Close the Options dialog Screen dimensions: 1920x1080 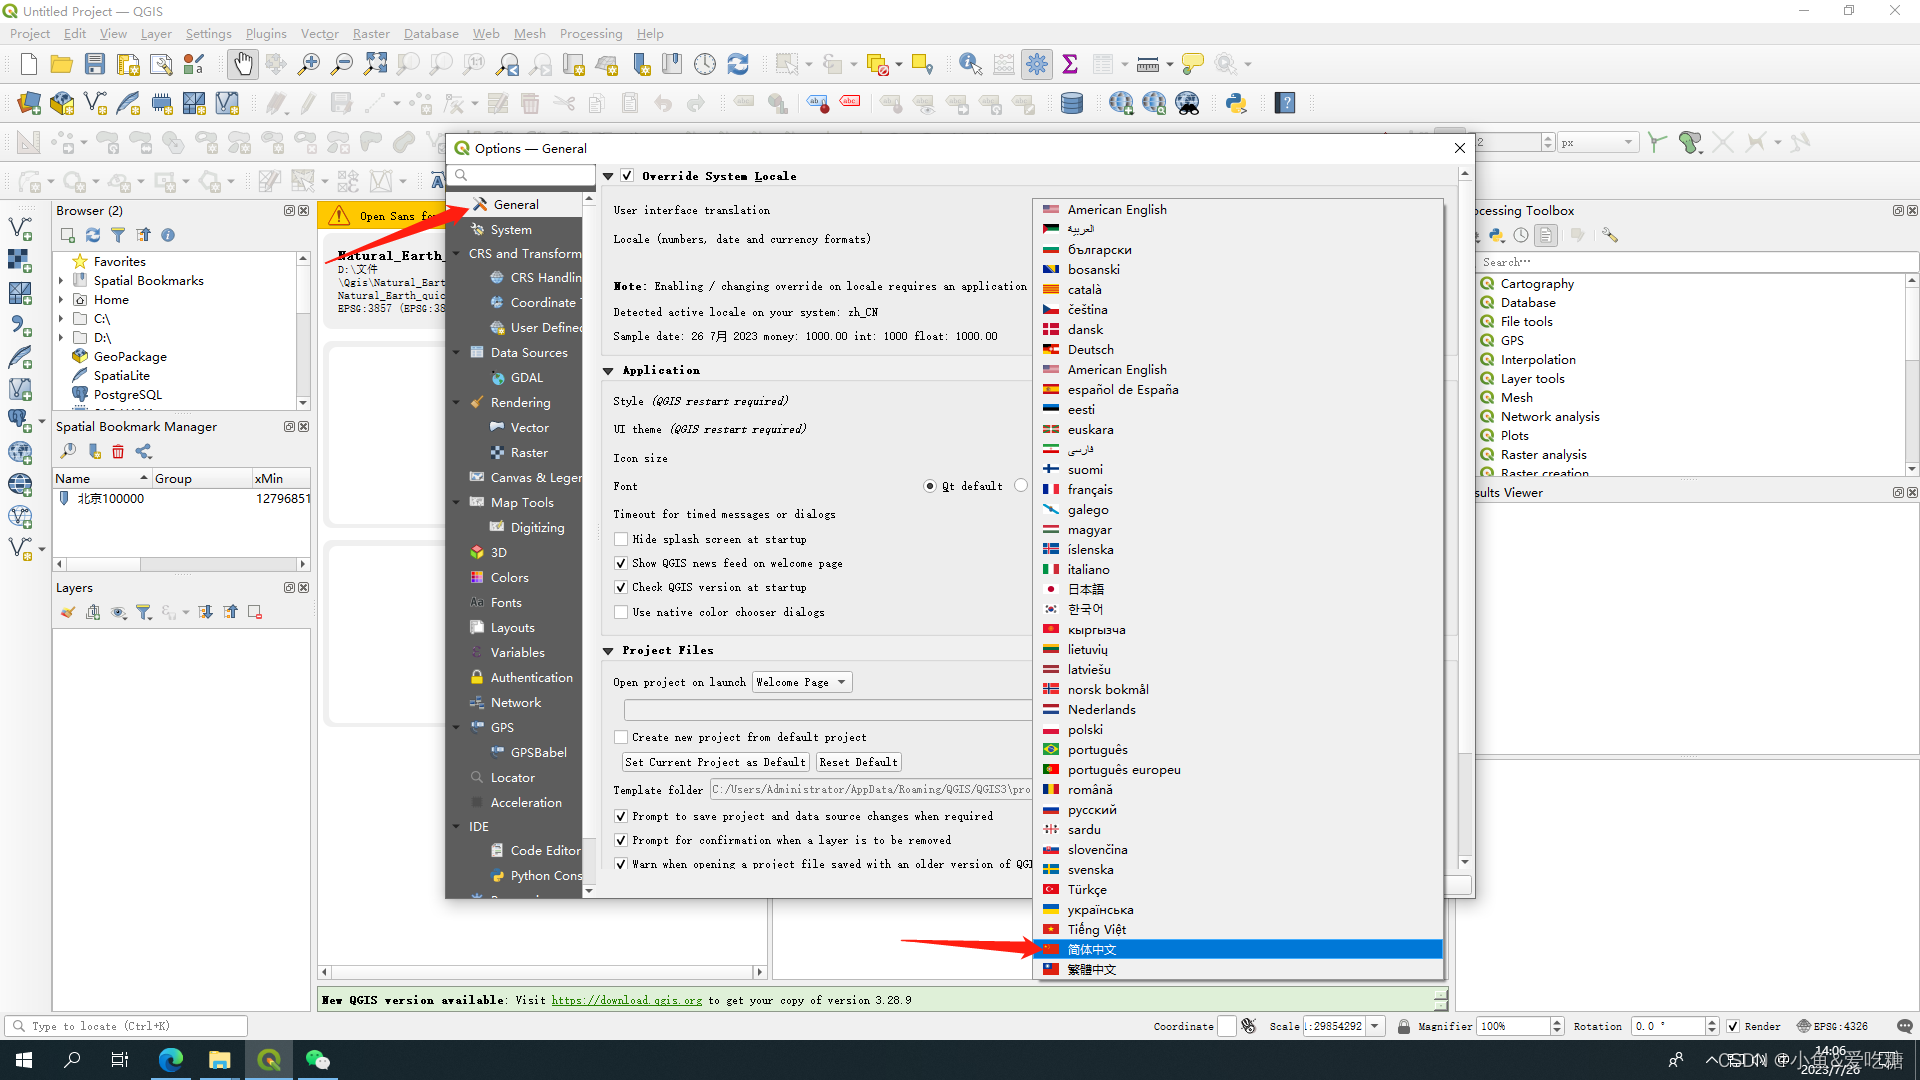[1460, 148]
